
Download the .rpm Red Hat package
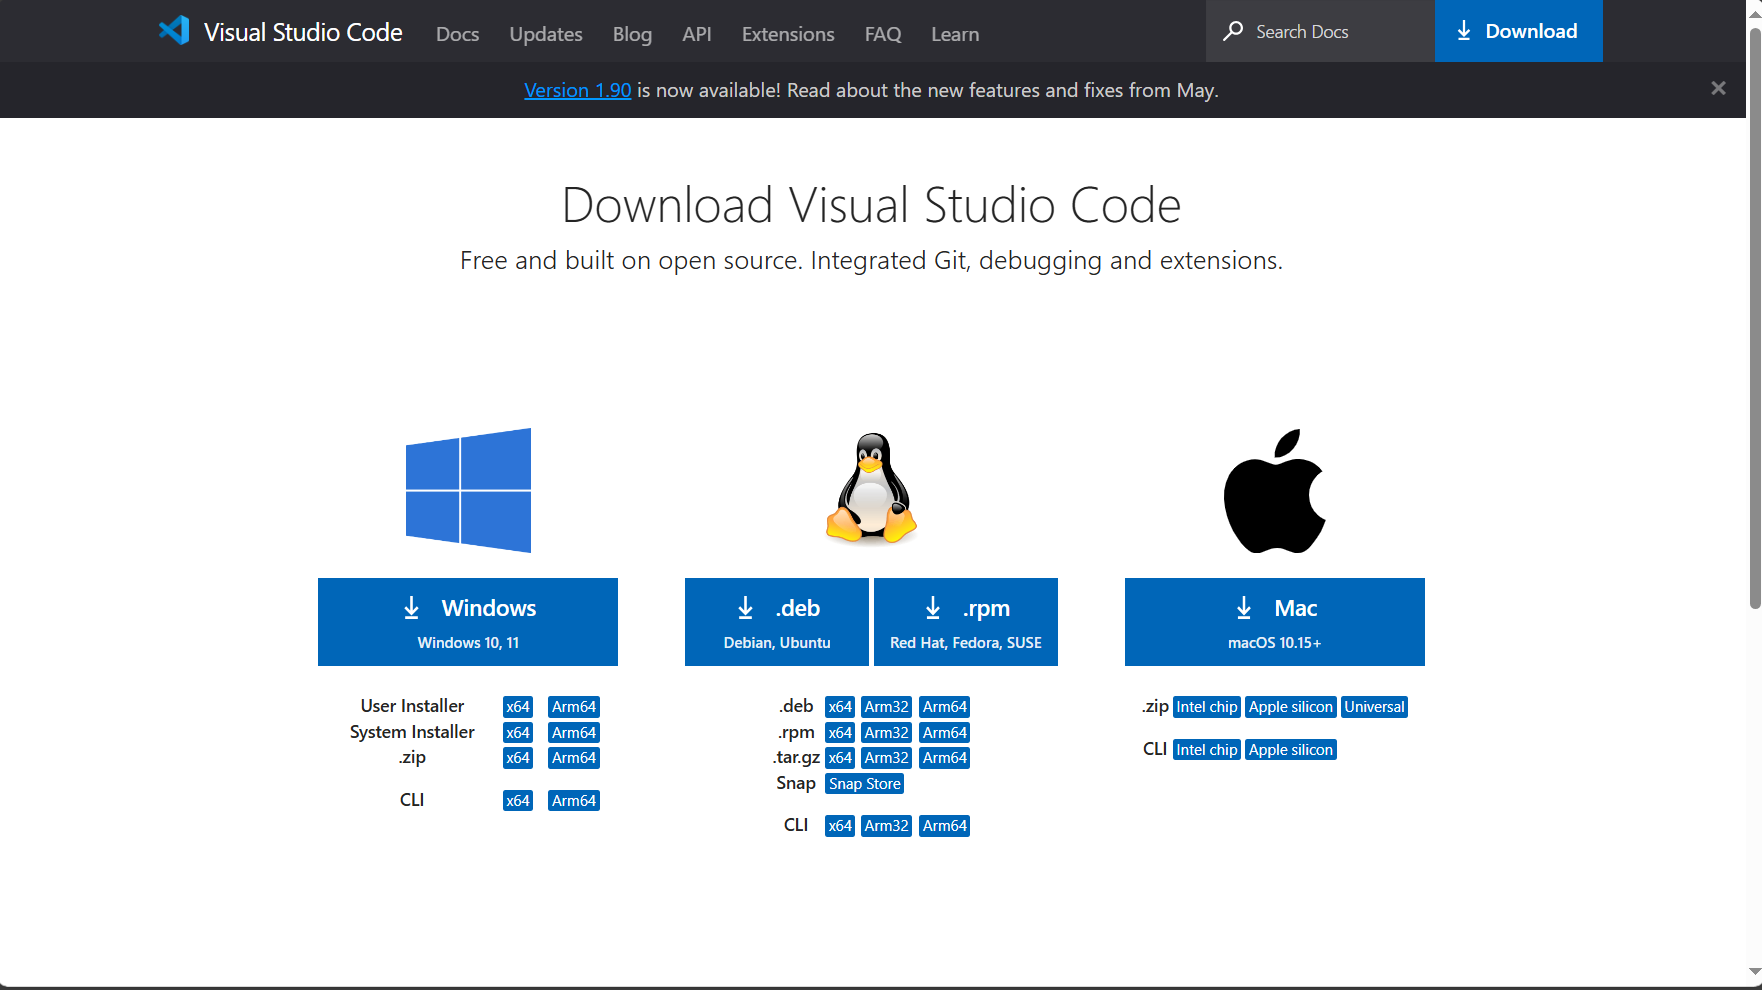(966, 622)
